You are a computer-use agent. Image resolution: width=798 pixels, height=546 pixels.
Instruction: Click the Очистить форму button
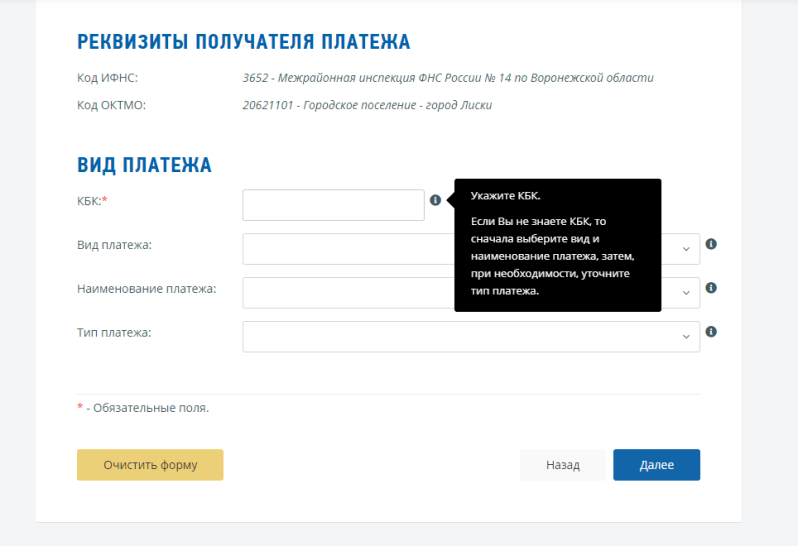(x=150, y=465)
